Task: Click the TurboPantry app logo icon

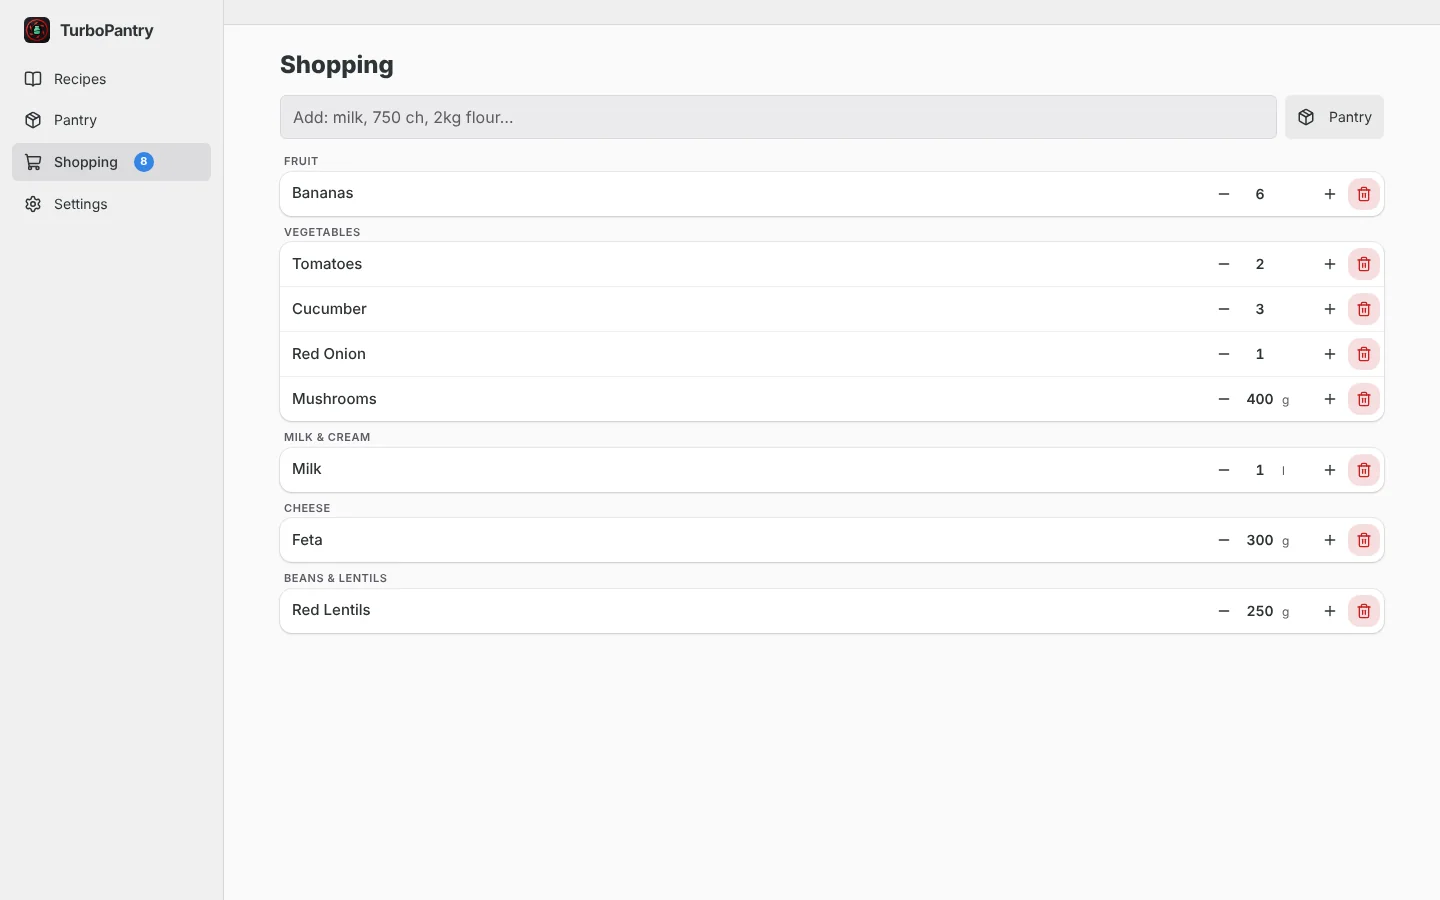Action: tap(37, 30)
